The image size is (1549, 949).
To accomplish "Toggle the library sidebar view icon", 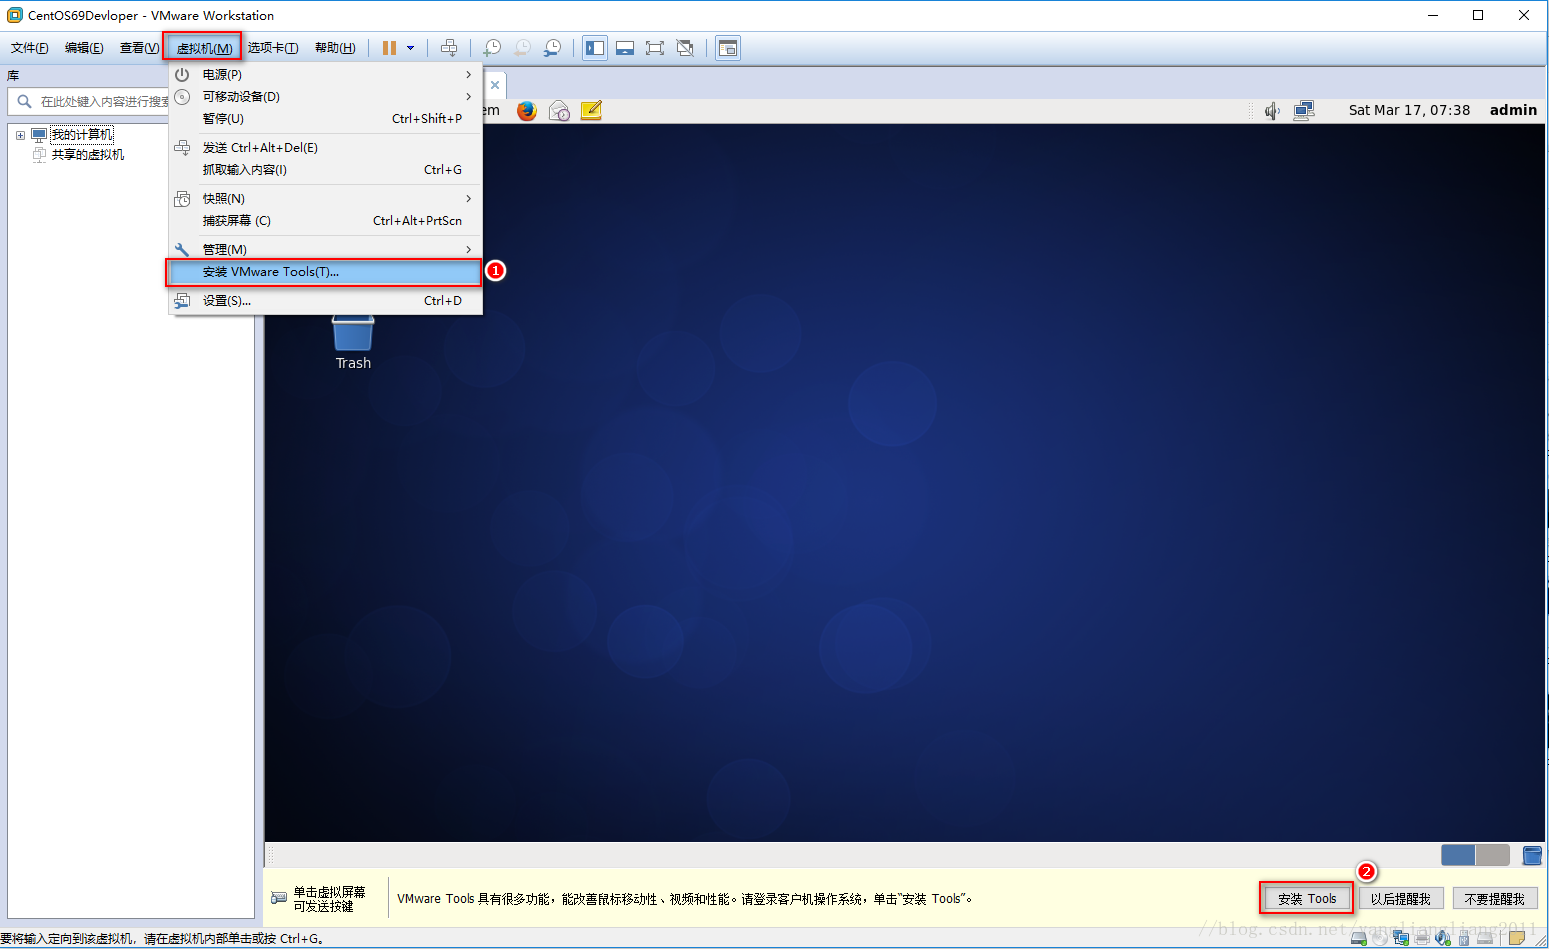I will pyautogui.click(x=595, y=48).
